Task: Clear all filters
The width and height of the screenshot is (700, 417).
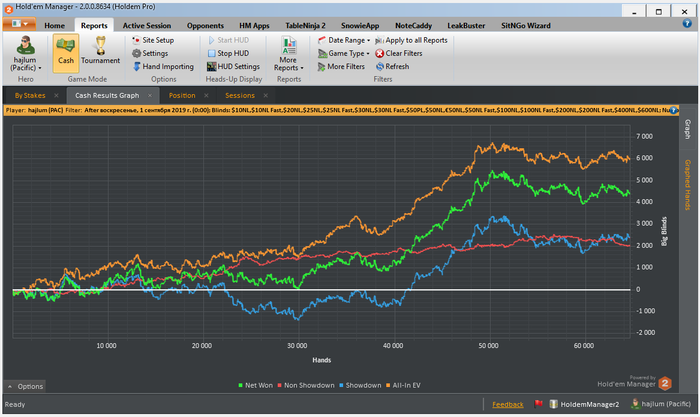Action: (x=407, y=53)
